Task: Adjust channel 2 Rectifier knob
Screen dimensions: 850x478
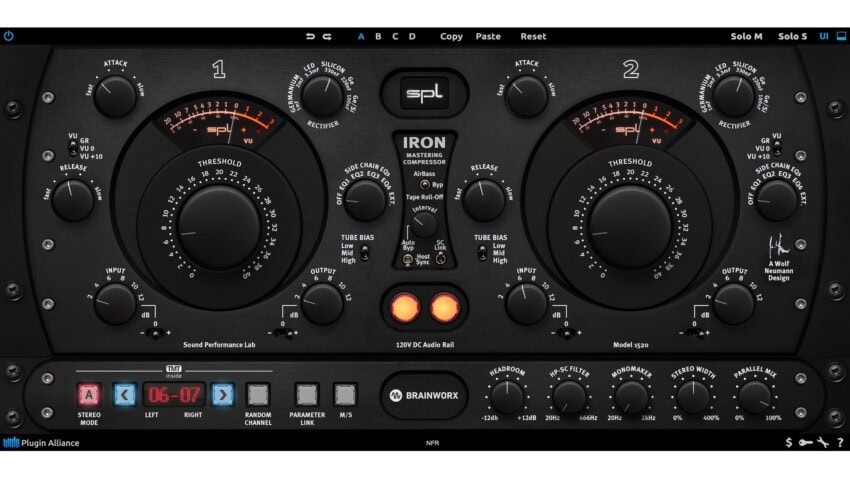Action: click(733, 96)
